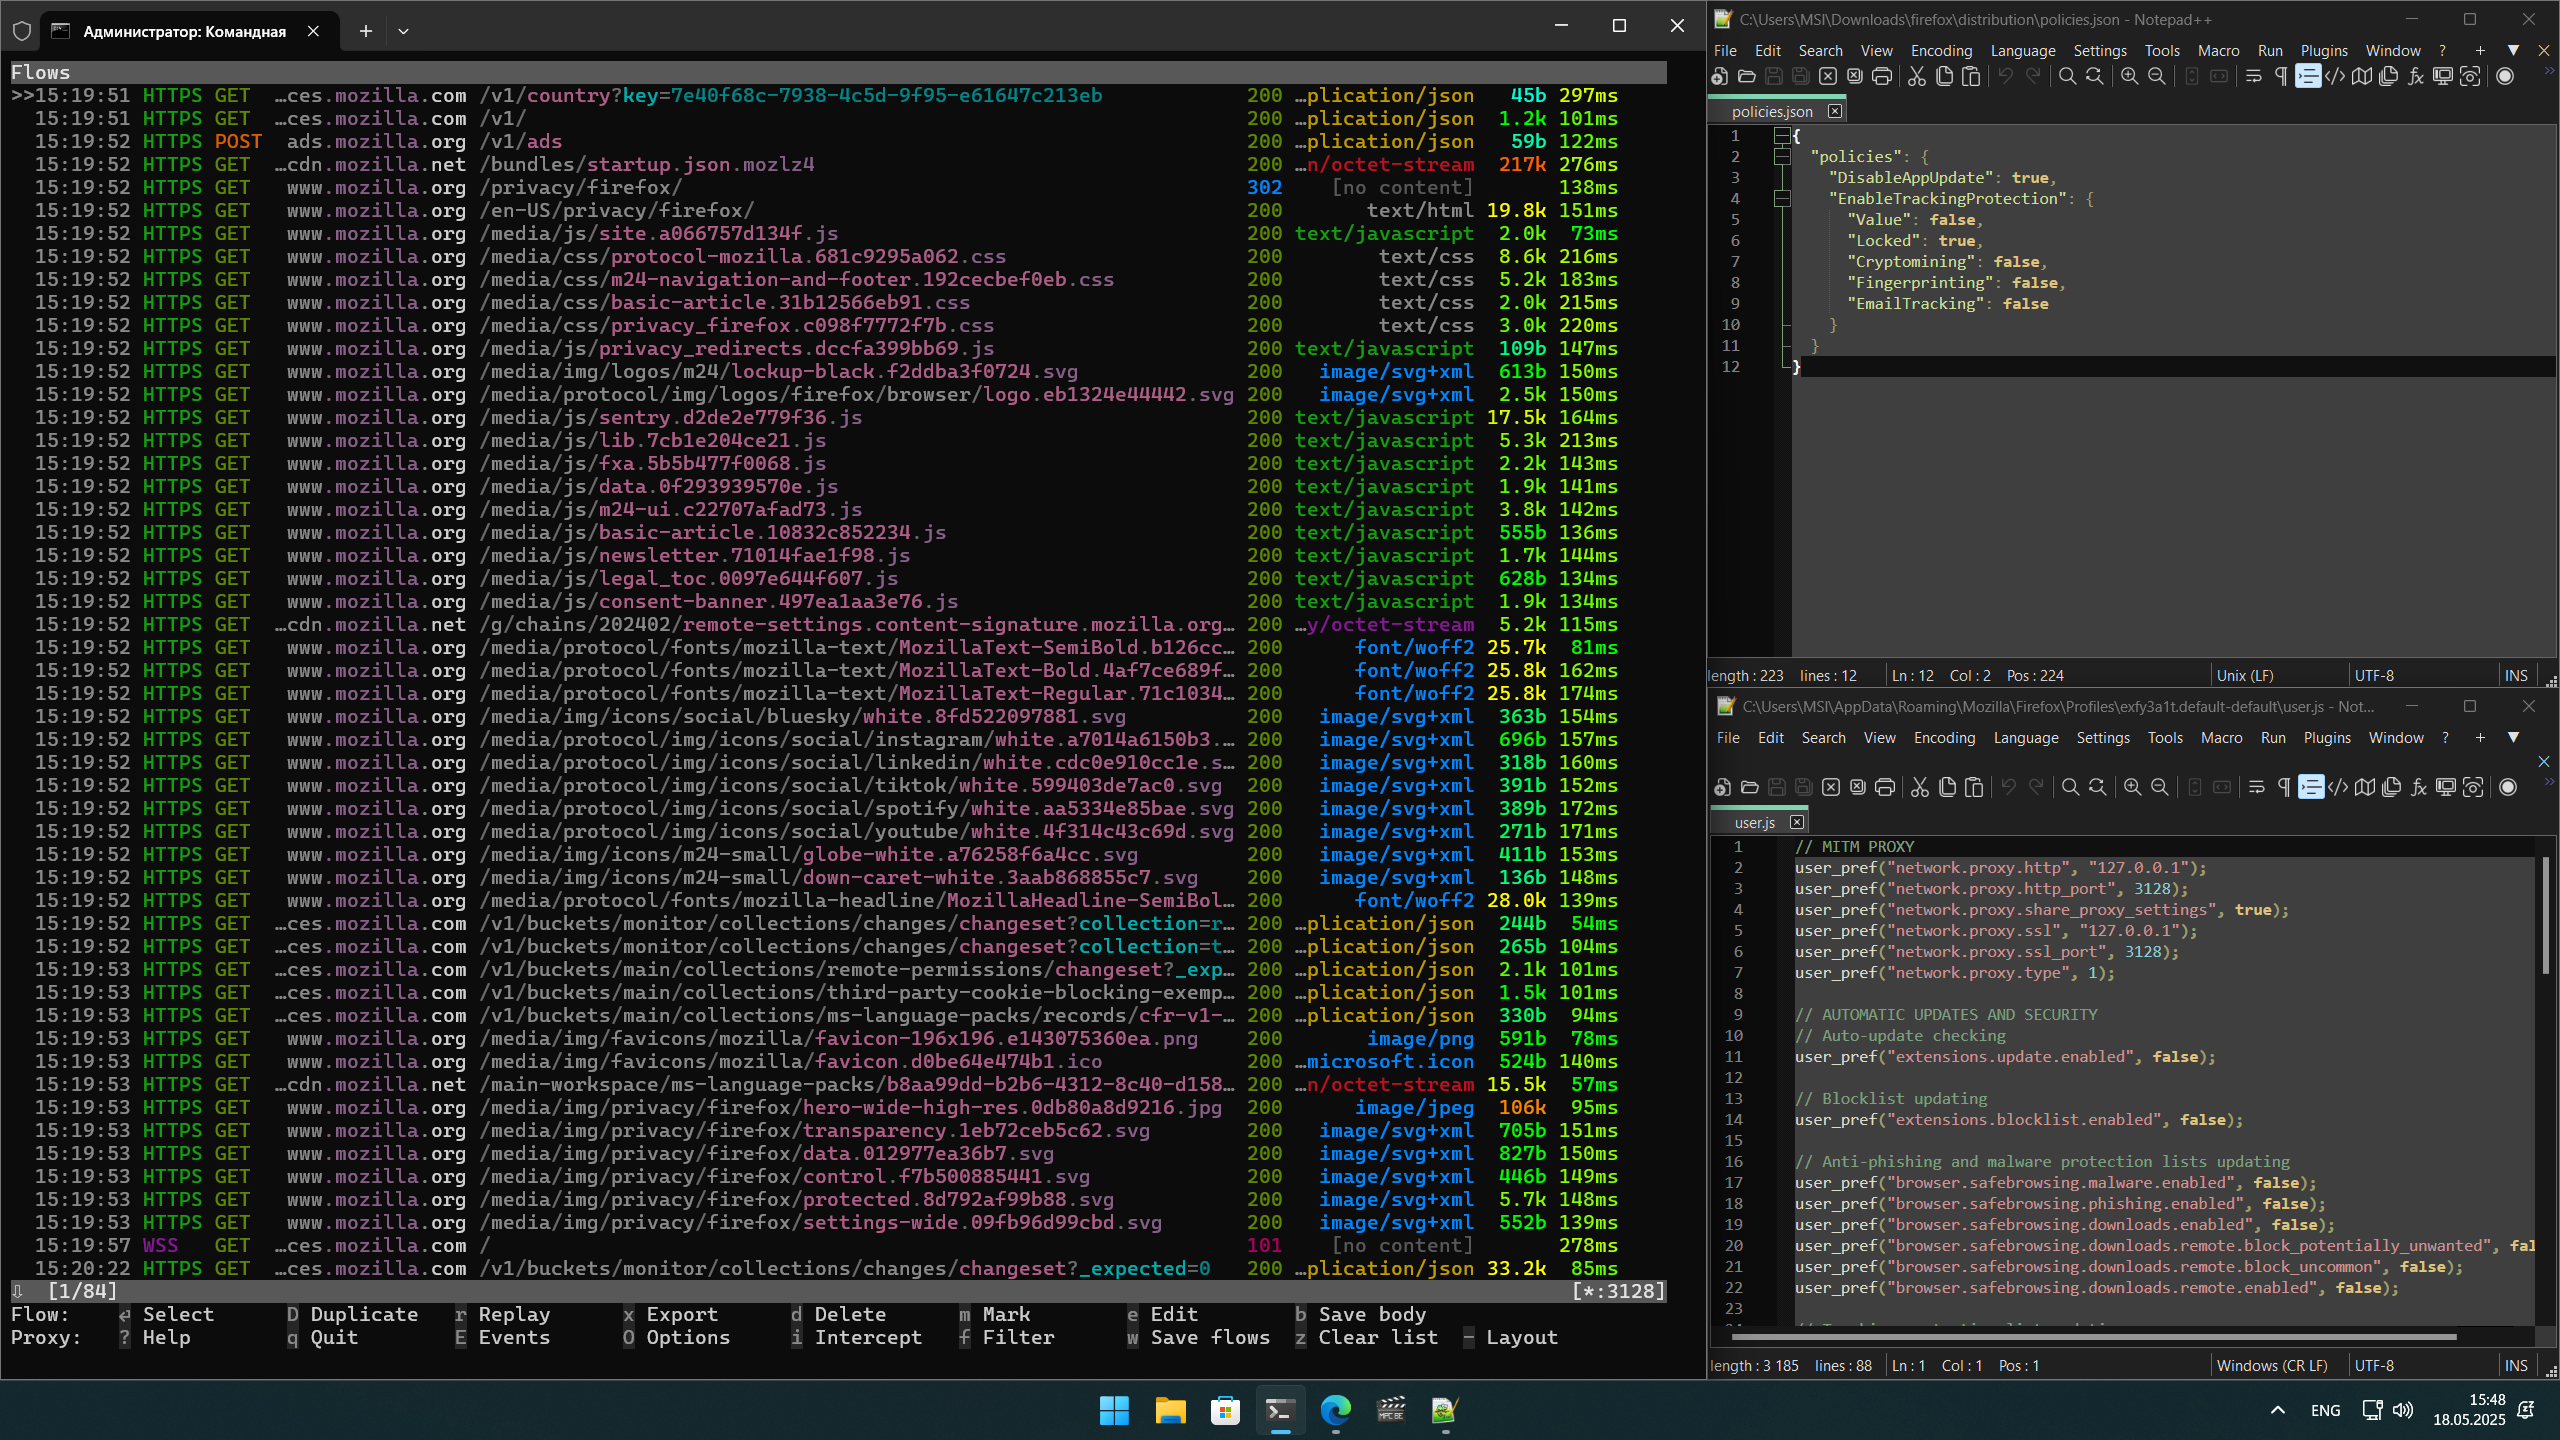Click New file icon in user.js Notepad++
The width and height of the screenshot is (2560, 1440).
coord(1722,788)
